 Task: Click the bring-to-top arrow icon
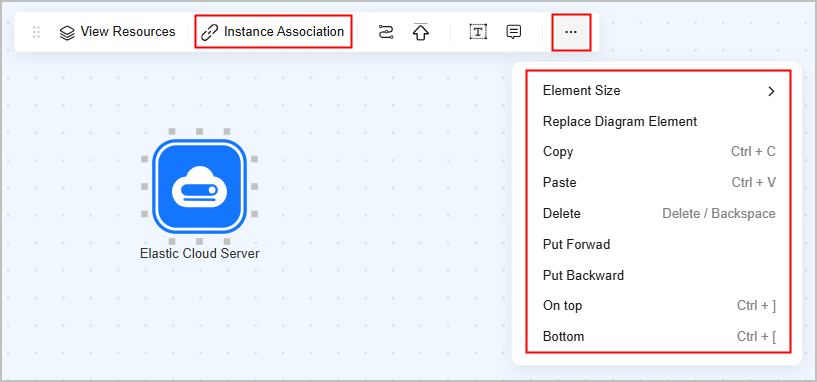tap(420, 32)
